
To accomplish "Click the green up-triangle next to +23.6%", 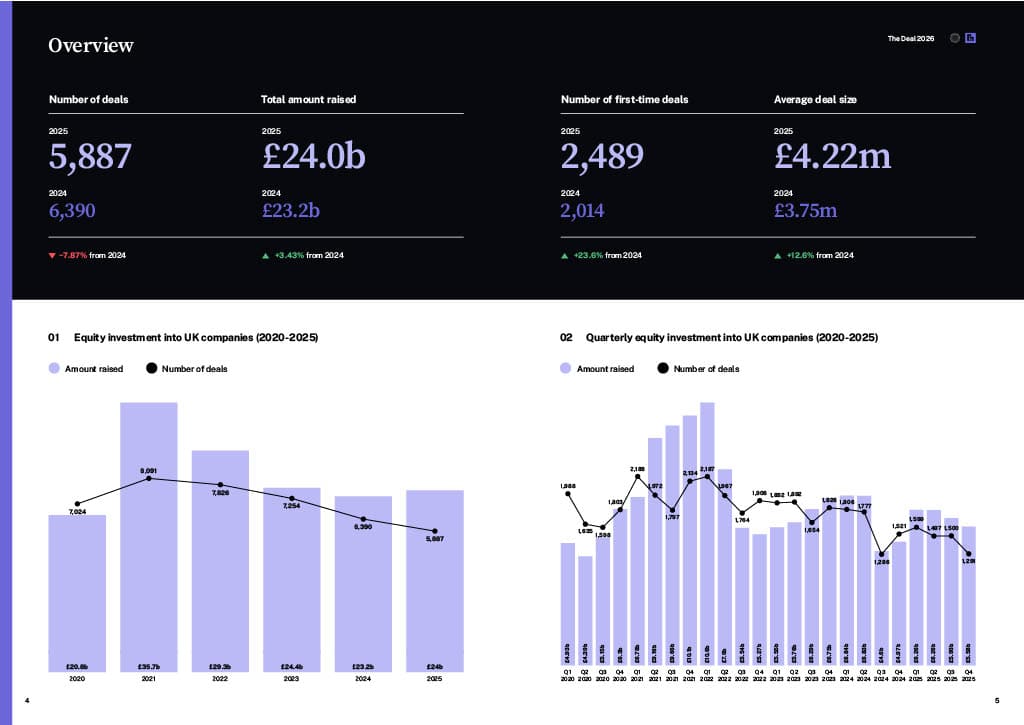I will click(565, 255).
